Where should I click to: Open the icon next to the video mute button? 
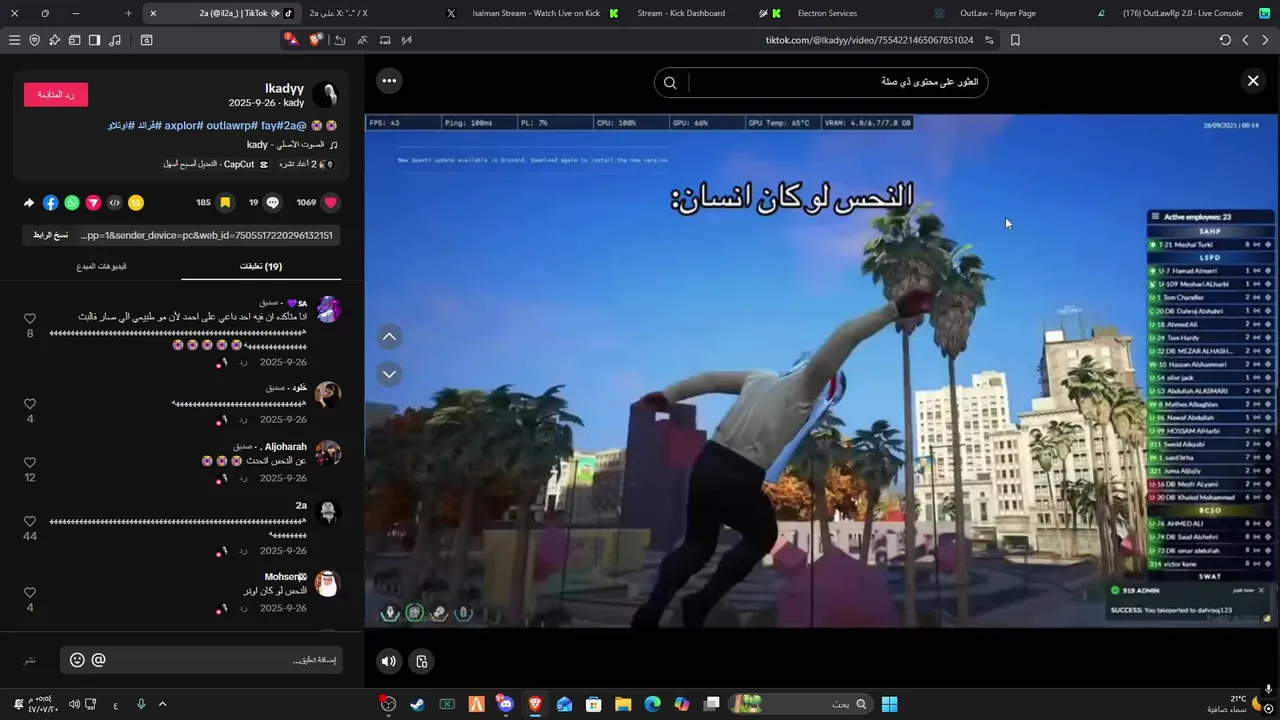[422, 661]
